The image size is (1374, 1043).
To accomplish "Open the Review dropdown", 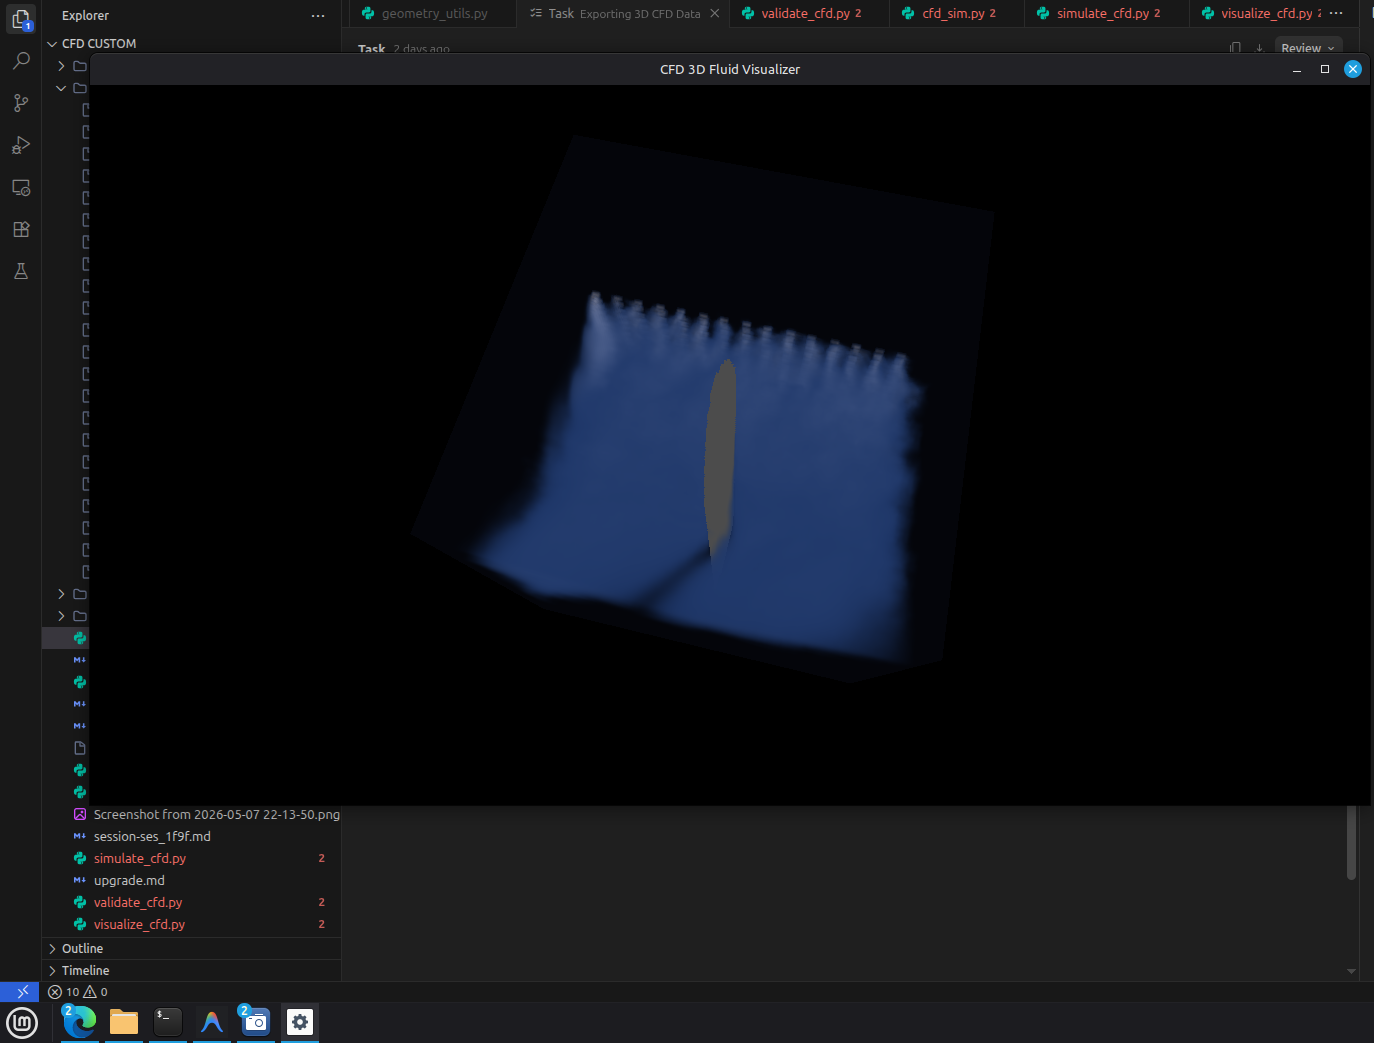I will click(1308, 48).
